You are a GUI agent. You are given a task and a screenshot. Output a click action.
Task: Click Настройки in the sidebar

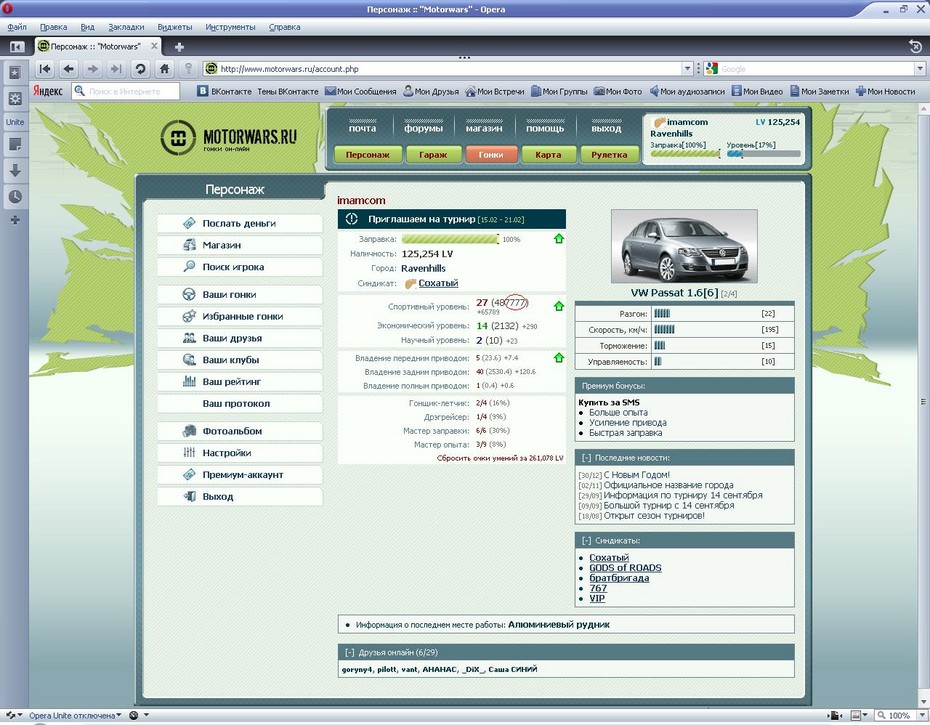click(x=240, y=453)
